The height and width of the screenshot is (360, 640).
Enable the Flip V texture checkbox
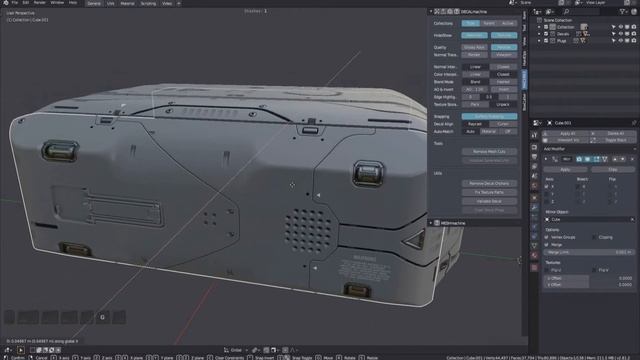(x=594, y=270)
